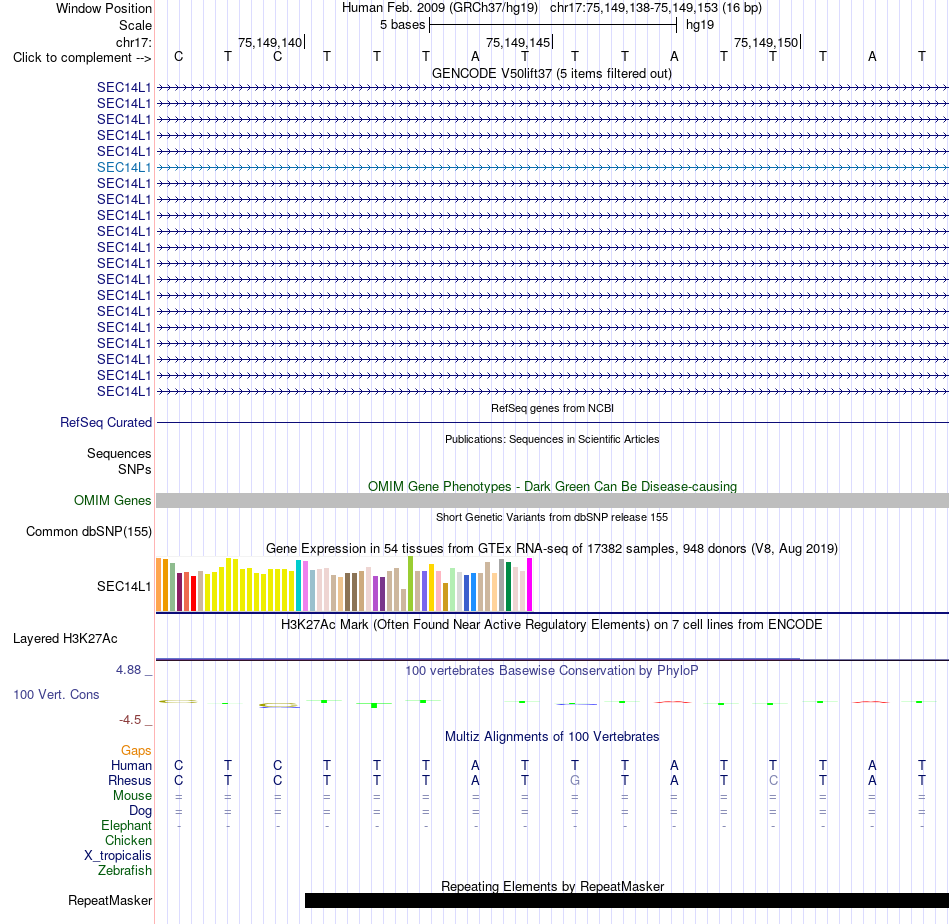Open 'Multiz Alignments of 100 Vertebrates' title
Screen dimensions: 950x924
552,736
